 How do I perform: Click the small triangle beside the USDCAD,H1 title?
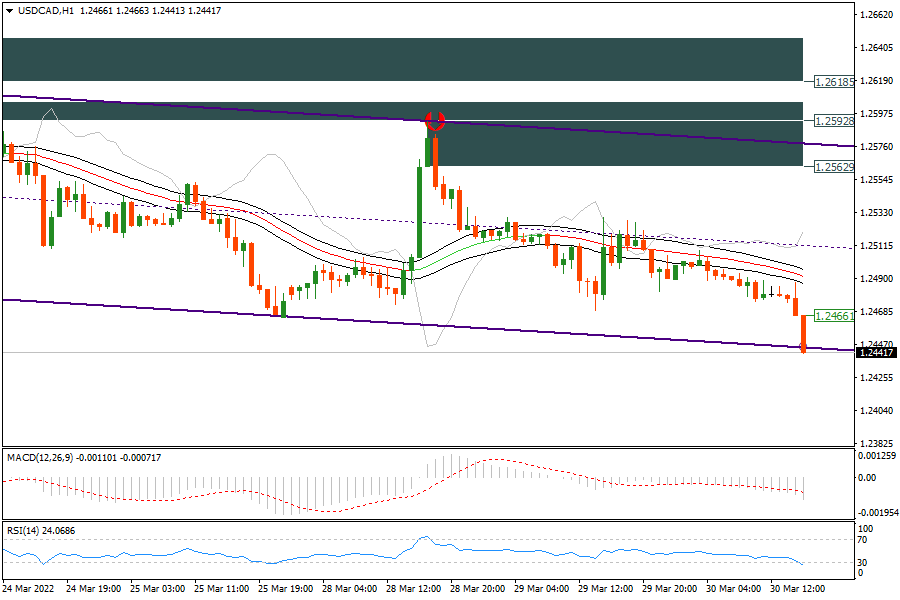pyautogui.click(x=11, y=11)
